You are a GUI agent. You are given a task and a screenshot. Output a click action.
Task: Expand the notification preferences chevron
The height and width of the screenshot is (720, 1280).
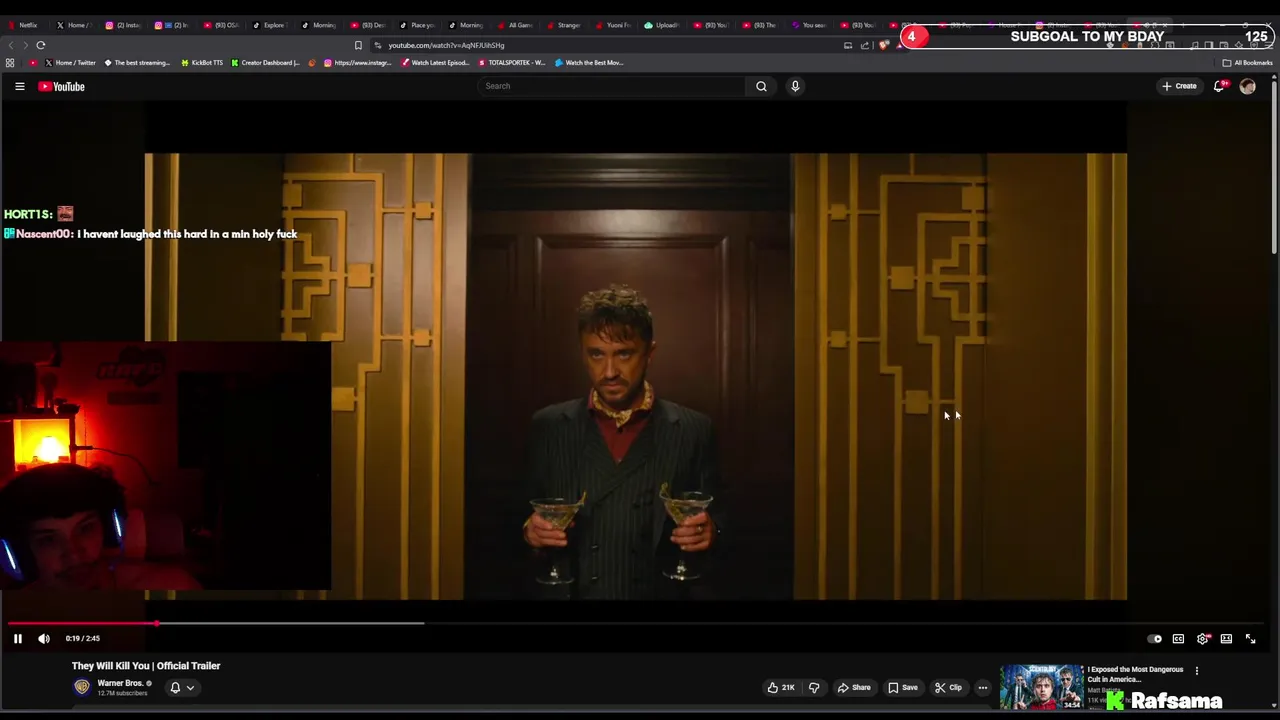pyautogui.click(x=190, y=687)
